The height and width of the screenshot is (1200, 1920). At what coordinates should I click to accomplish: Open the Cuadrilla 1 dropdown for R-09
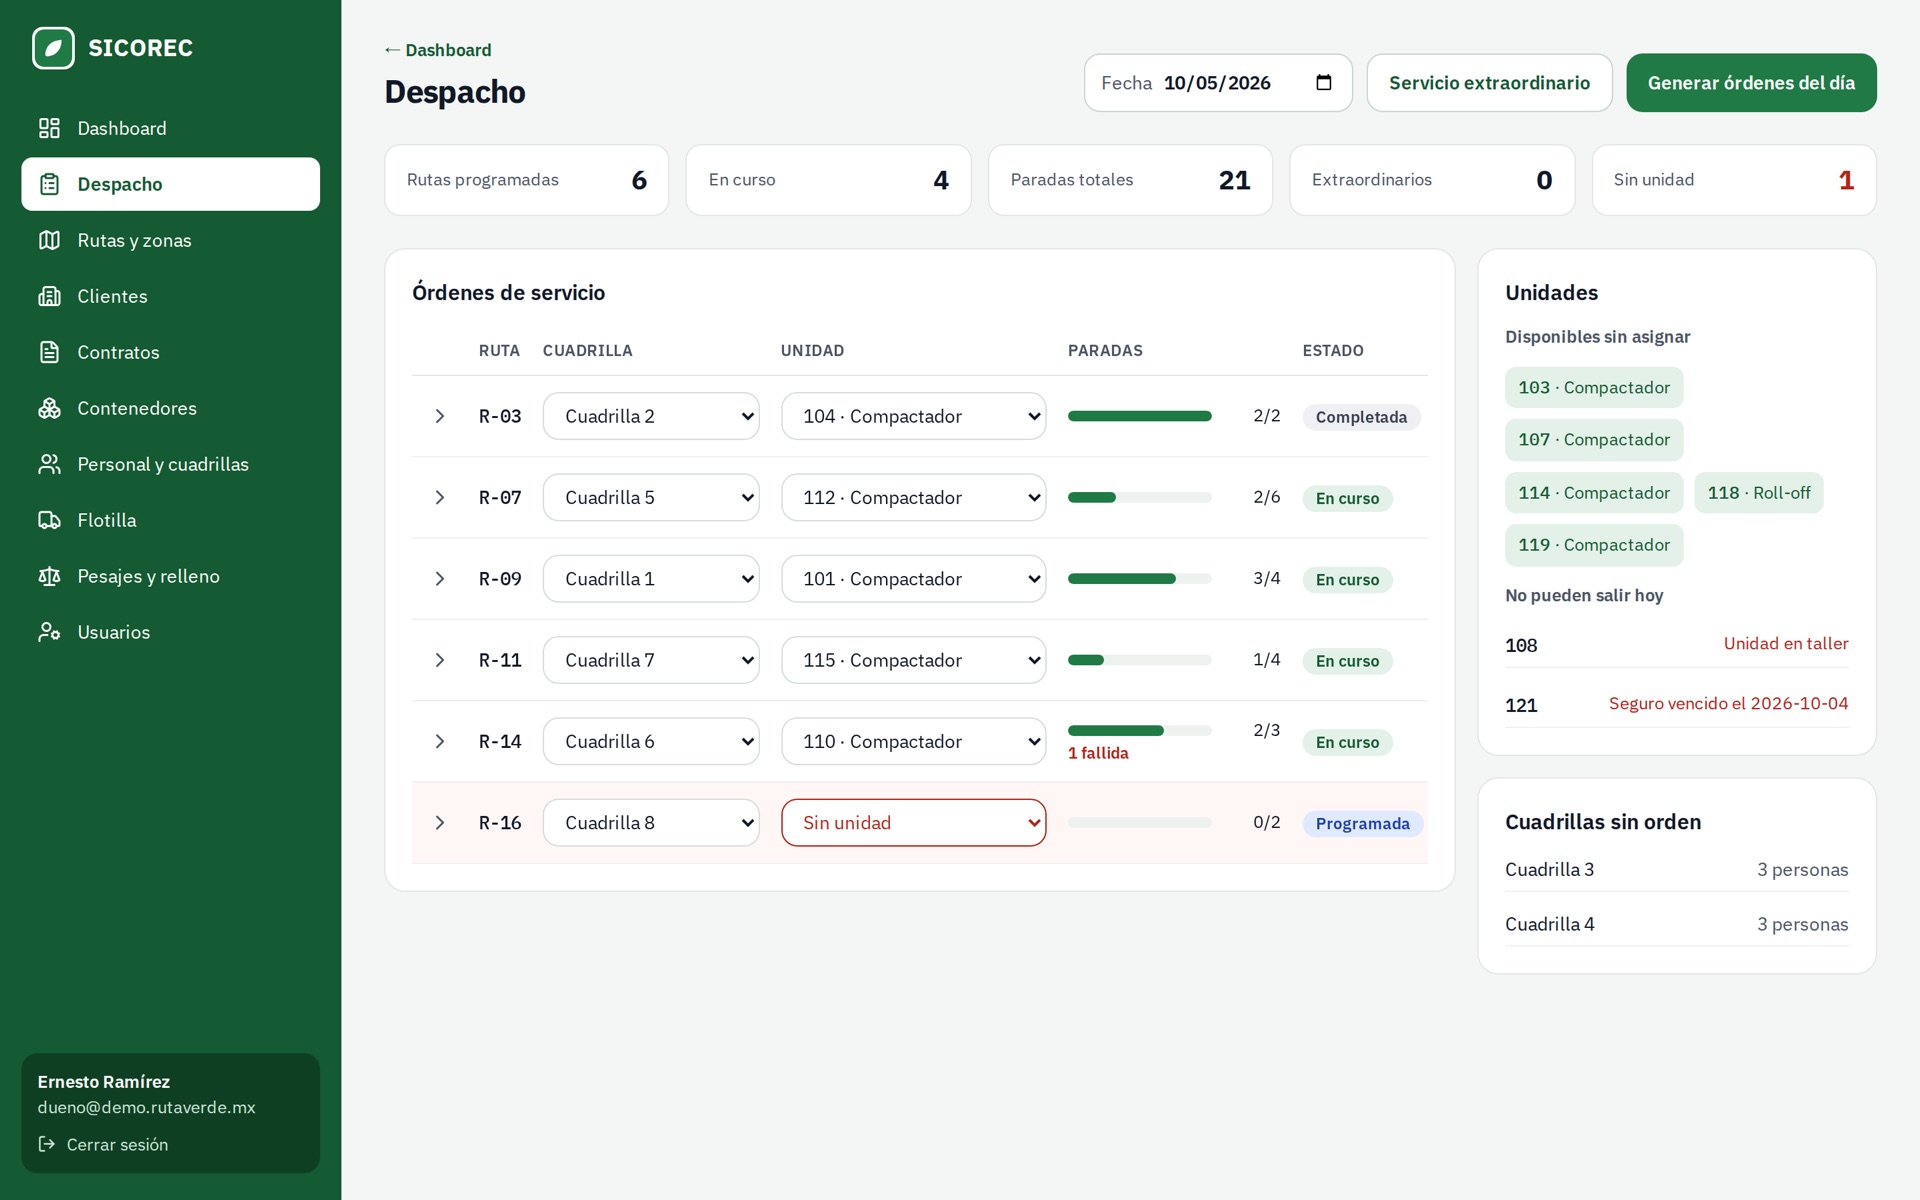pyautogui.click(x=651, y=579)
